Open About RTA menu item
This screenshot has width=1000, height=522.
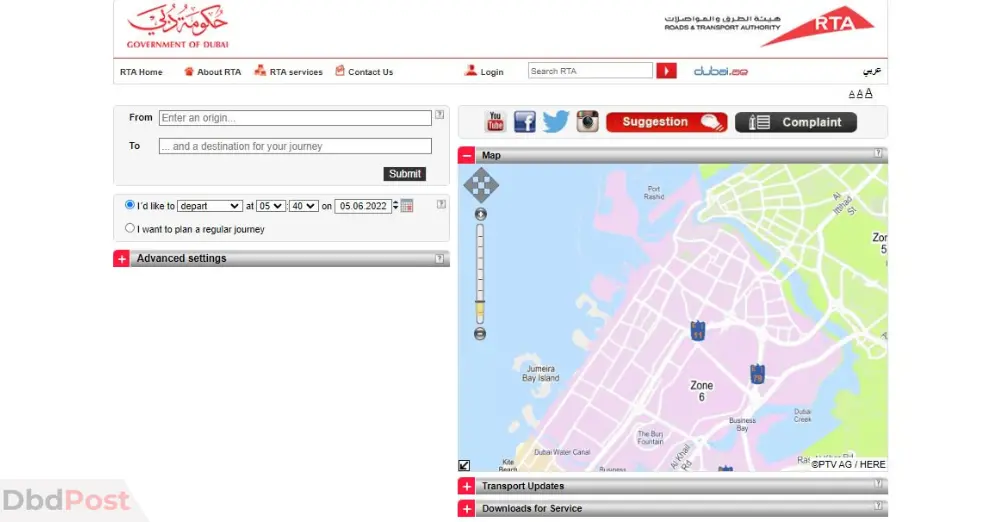coord(213,71)
